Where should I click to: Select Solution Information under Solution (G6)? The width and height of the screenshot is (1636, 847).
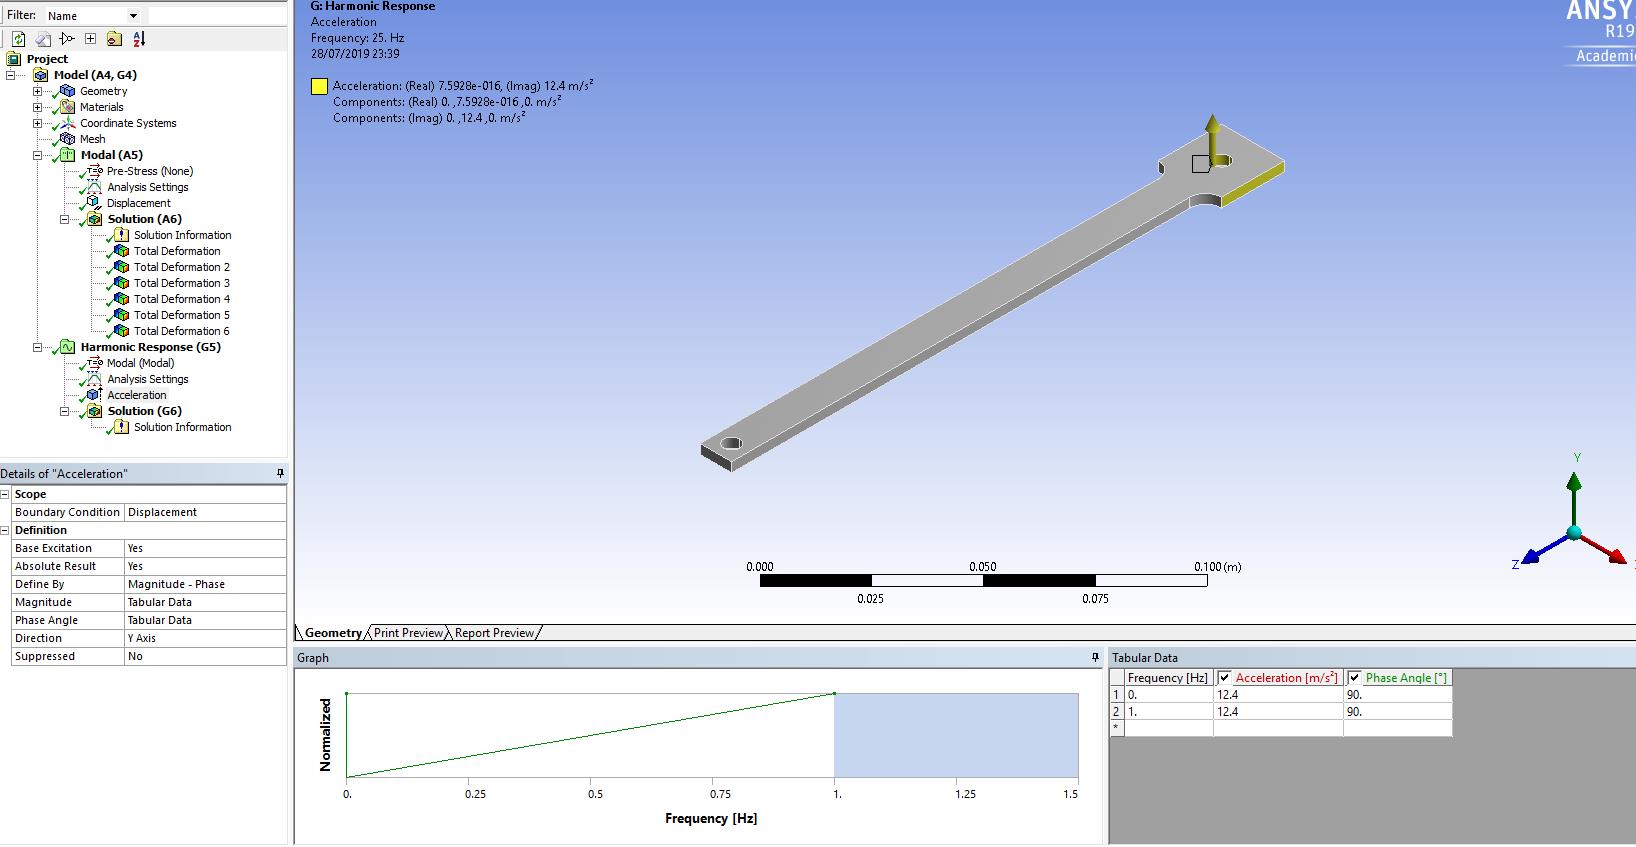click(x=182, y=427)
